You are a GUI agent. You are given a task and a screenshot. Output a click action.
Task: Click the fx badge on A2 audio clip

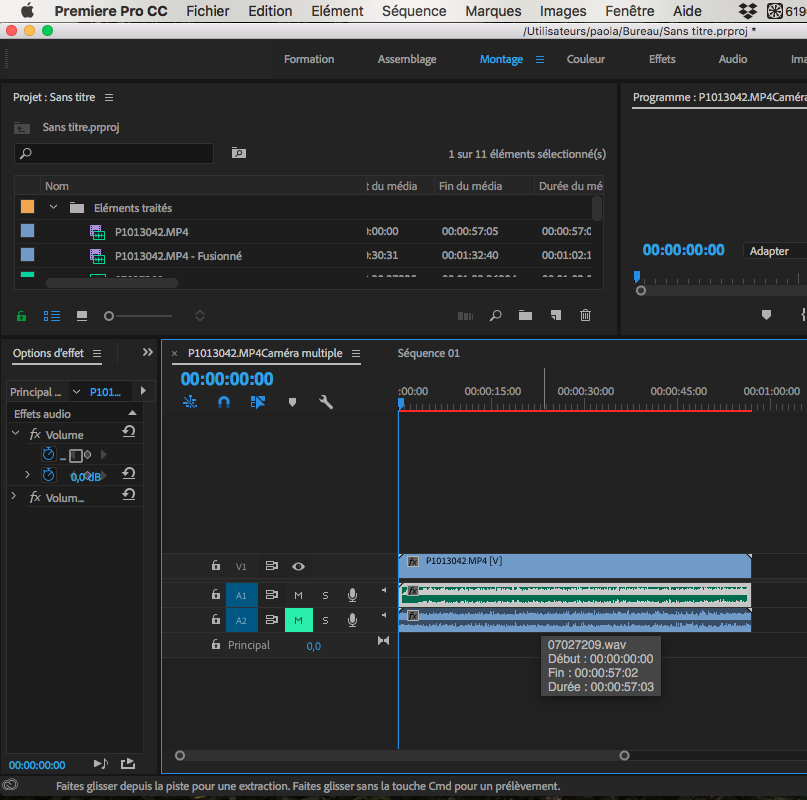(x=413, y=616)
